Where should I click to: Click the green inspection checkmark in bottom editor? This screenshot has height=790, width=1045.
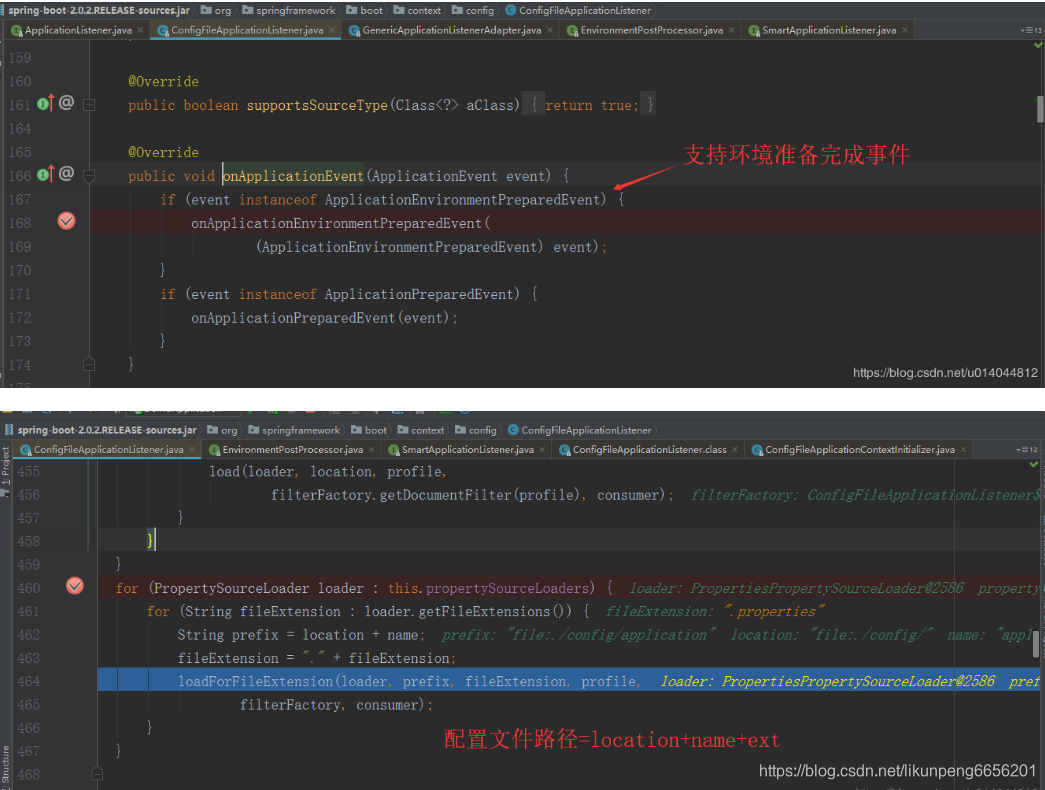coord(1034,464)
